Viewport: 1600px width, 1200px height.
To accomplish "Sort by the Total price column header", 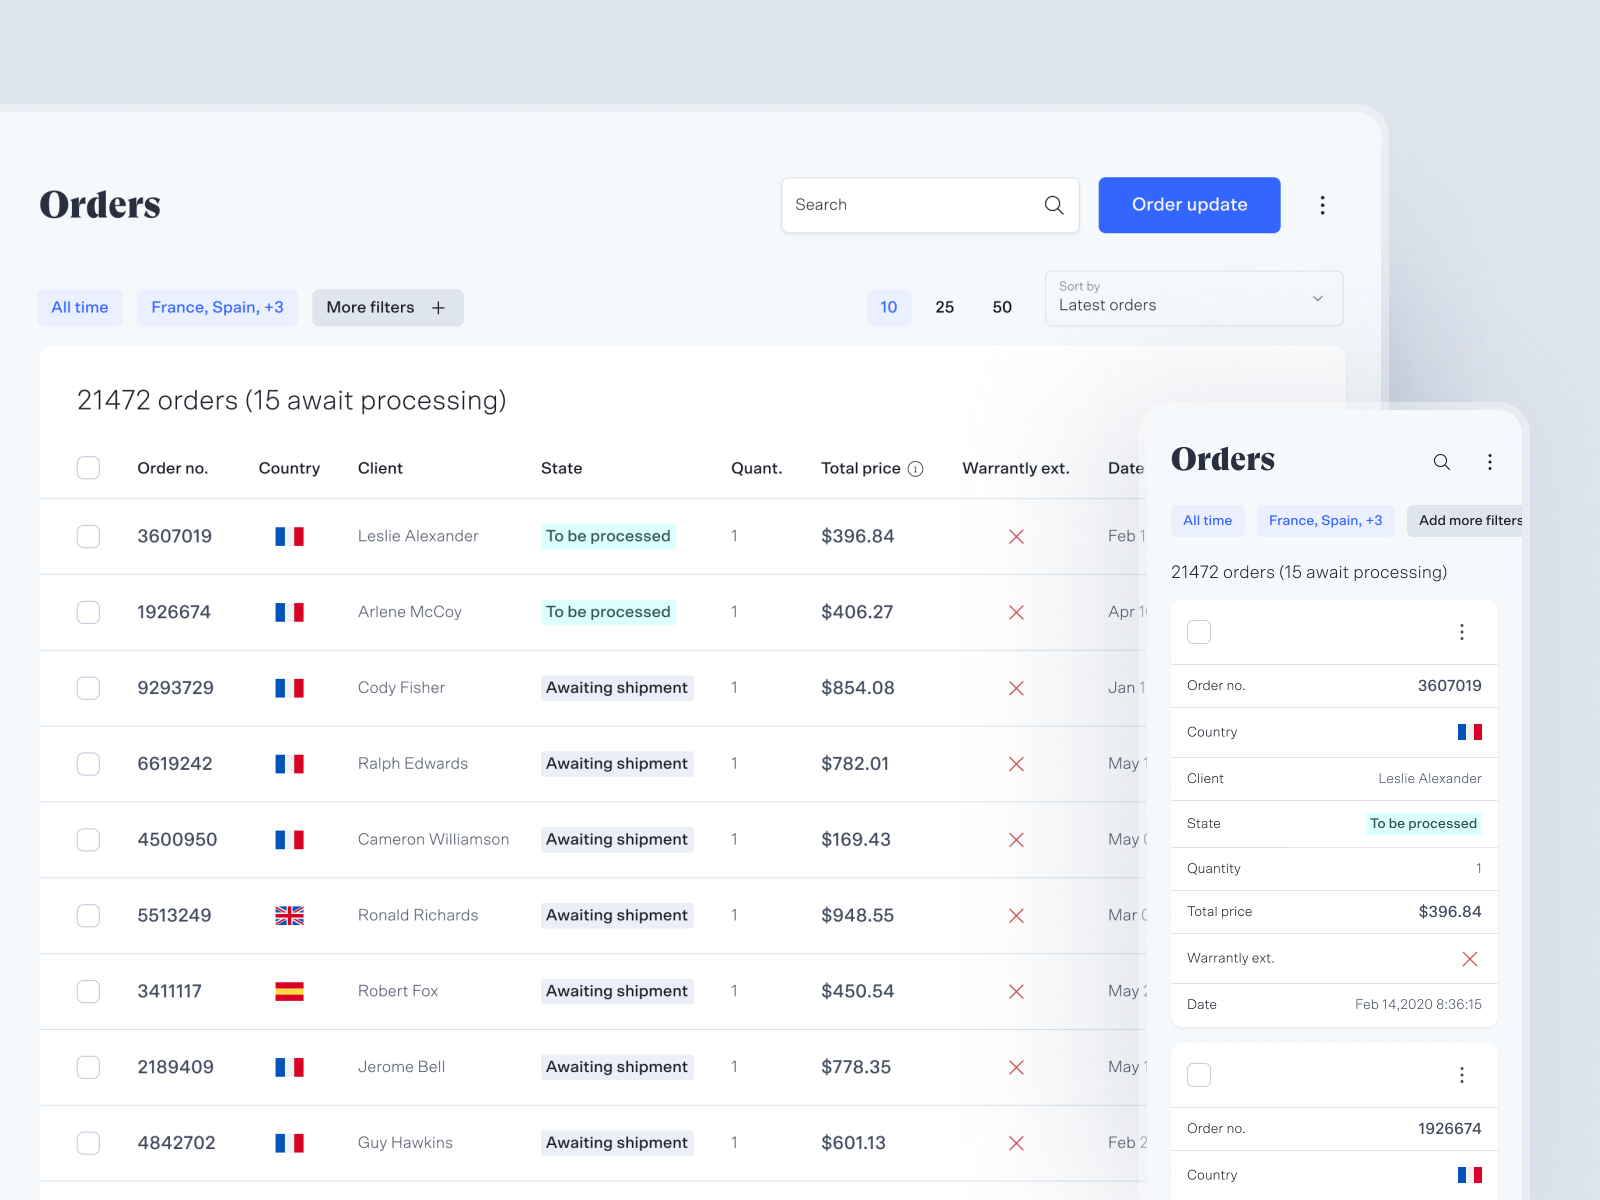I will click(861, 469).
